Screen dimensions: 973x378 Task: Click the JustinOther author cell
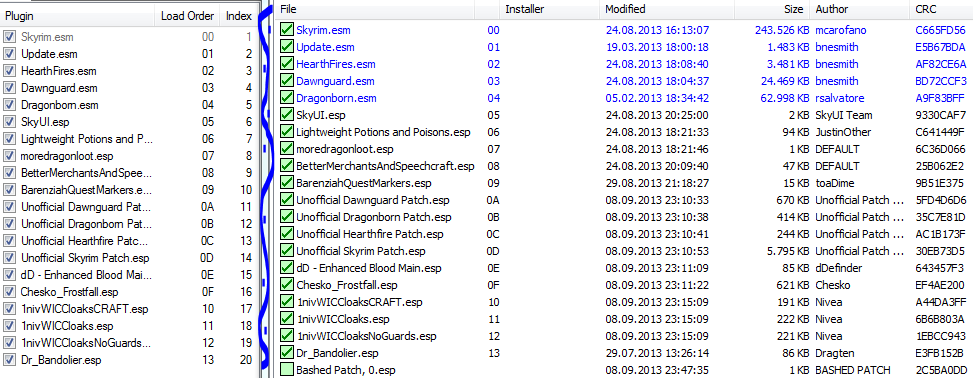(x=843, y=132)
